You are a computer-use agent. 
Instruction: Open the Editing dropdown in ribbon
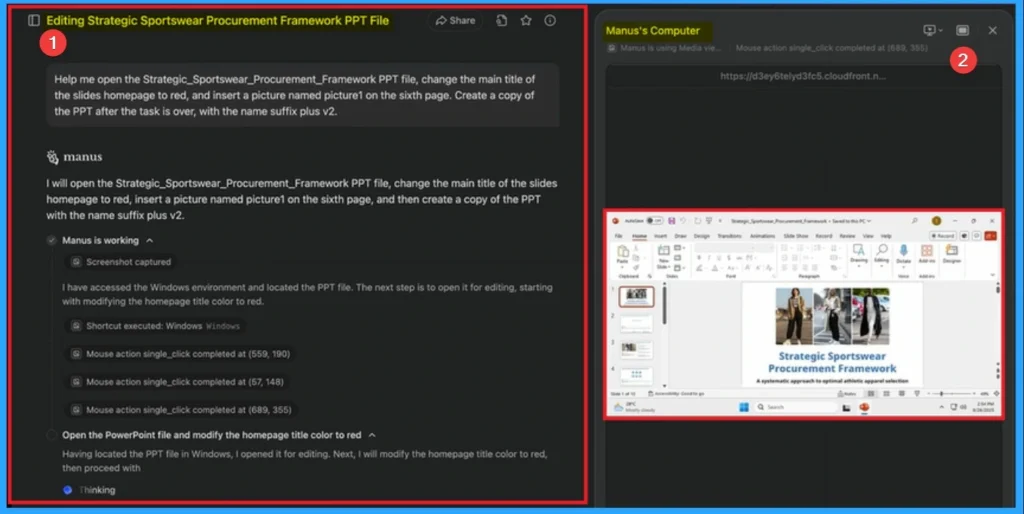point(882,255)
